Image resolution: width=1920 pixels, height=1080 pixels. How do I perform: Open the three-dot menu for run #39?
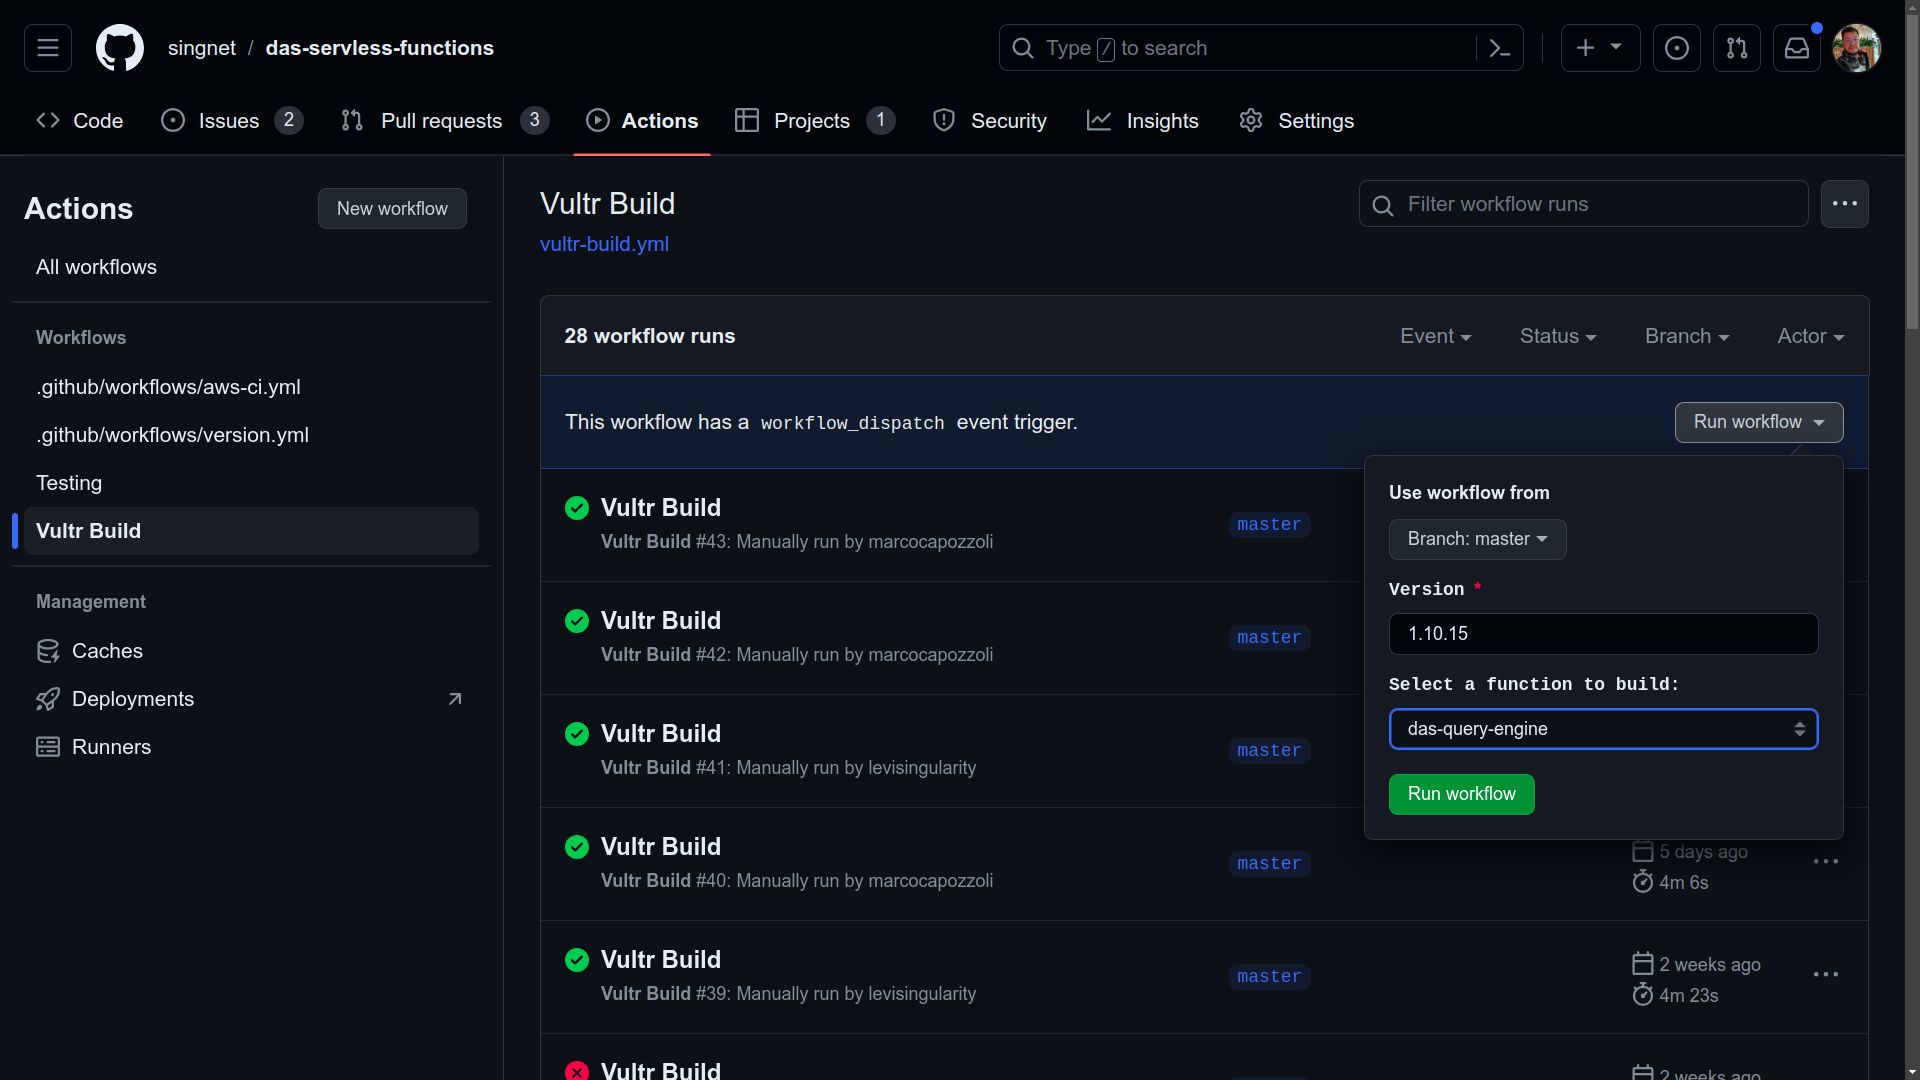1826,975
